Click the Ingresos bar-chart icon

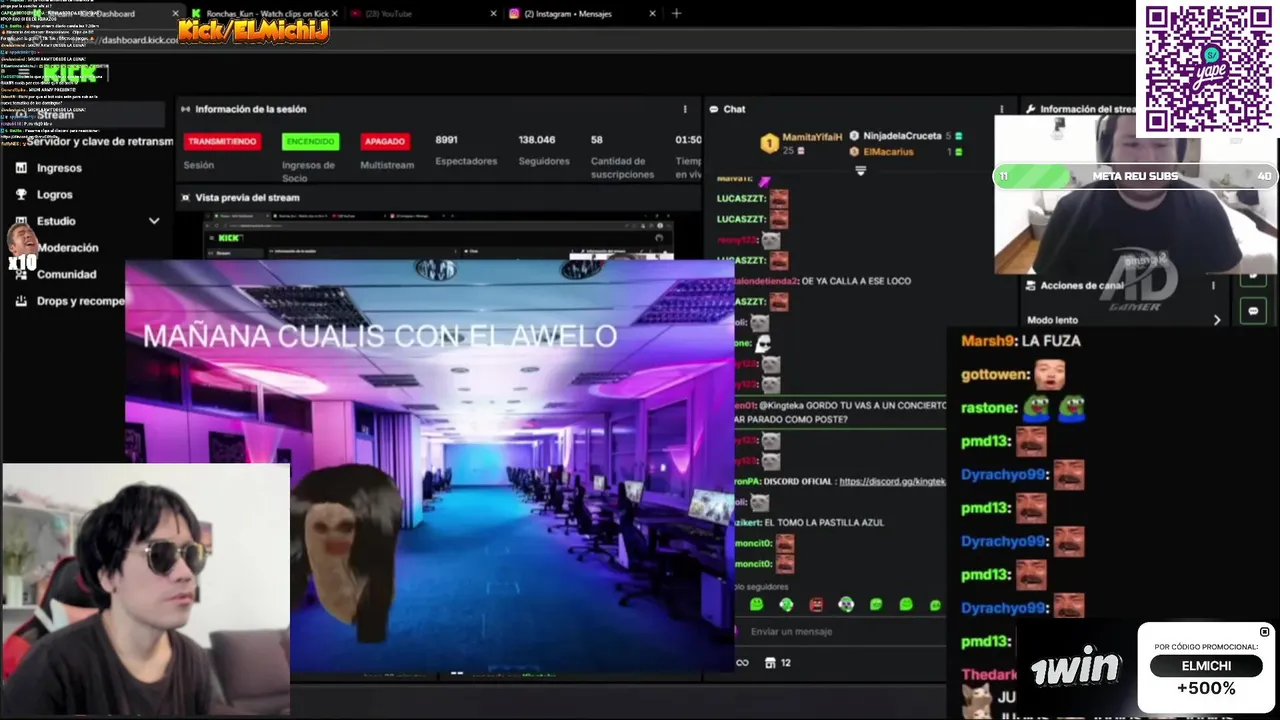pos(21,168)
